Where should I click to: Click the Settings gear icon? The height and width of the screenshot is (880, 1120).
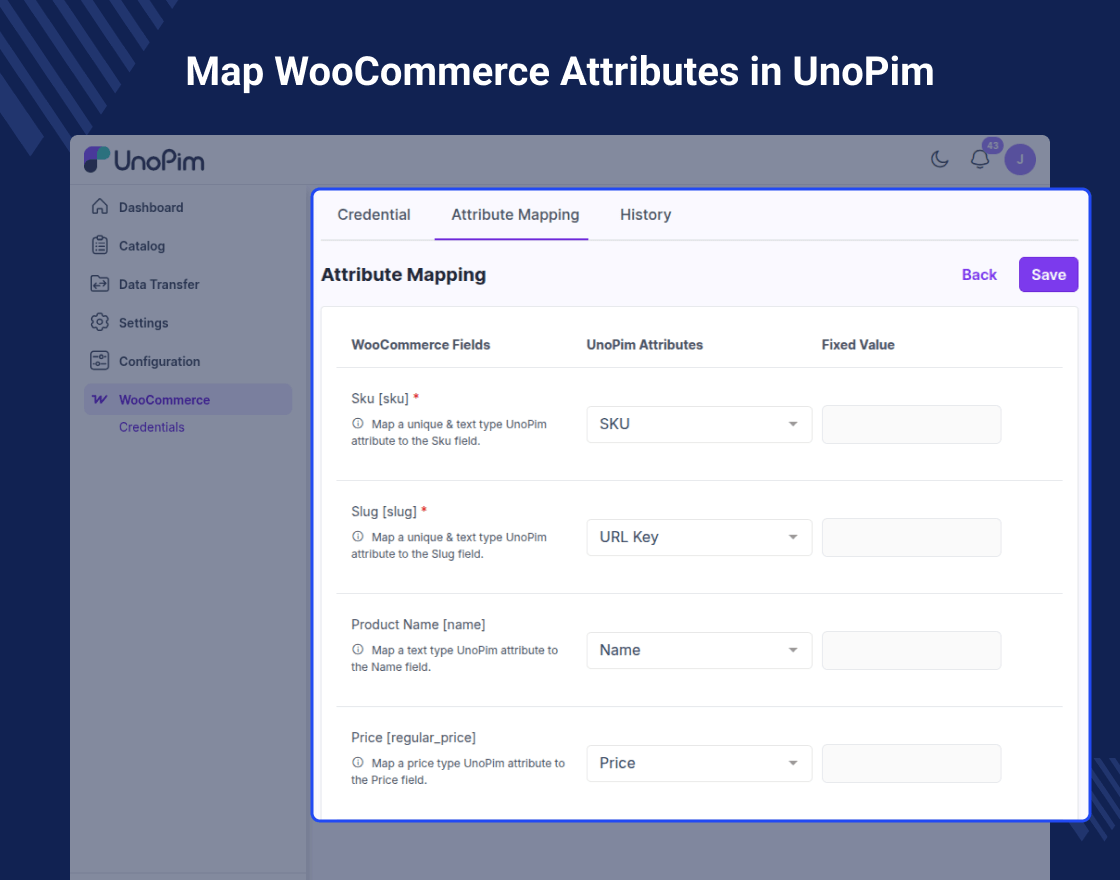(100, 322)
